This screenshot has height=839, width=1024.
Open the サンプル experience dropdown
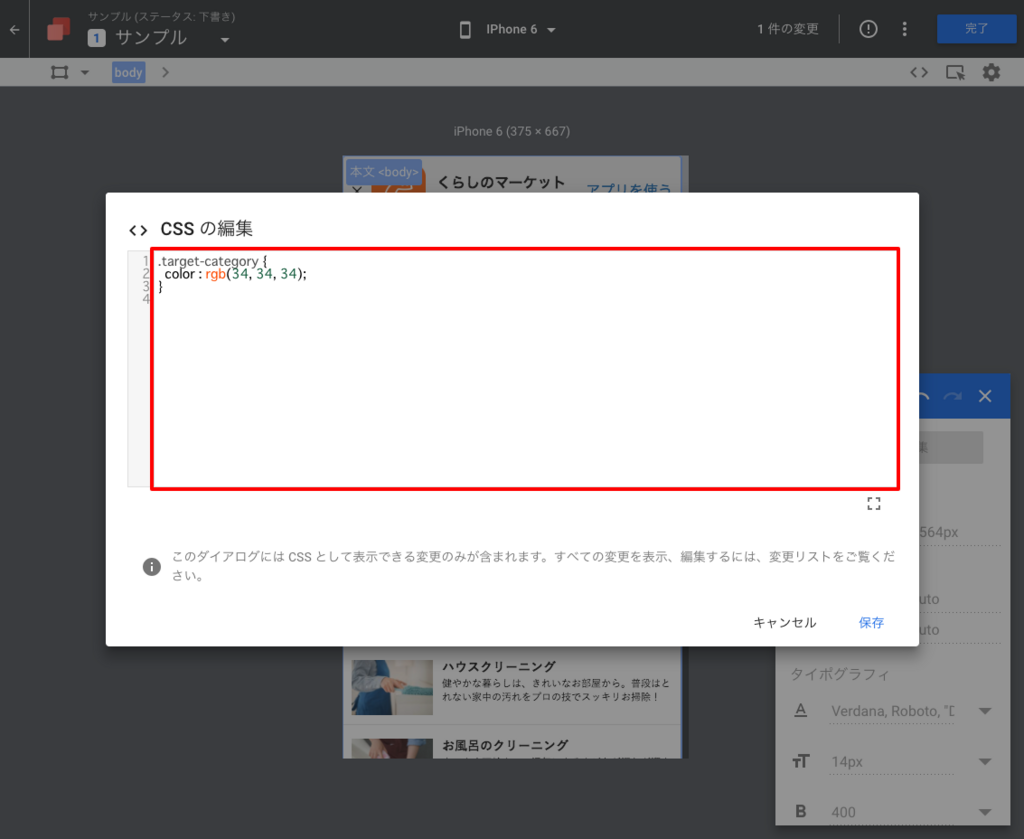coord(225,38)
